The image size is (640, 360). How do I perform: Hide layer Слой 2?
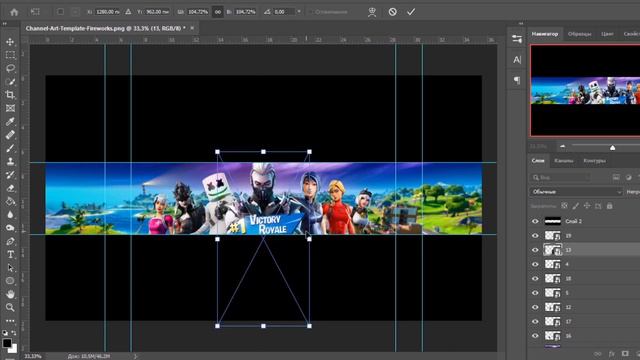click(535, 221)
